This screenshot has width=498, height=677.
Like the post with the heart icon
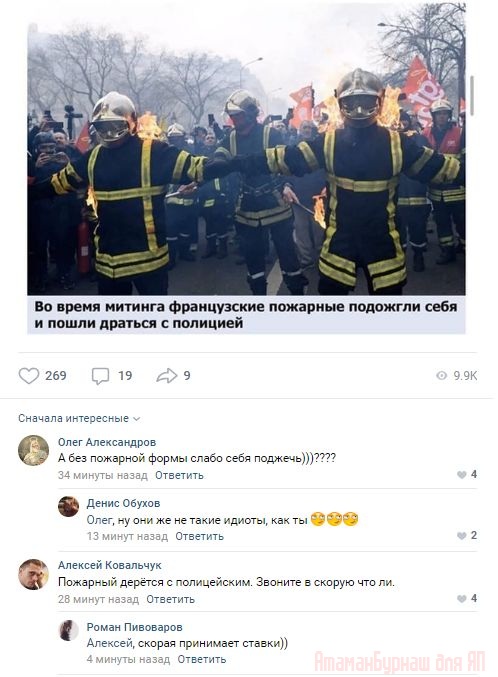point(29,376)
